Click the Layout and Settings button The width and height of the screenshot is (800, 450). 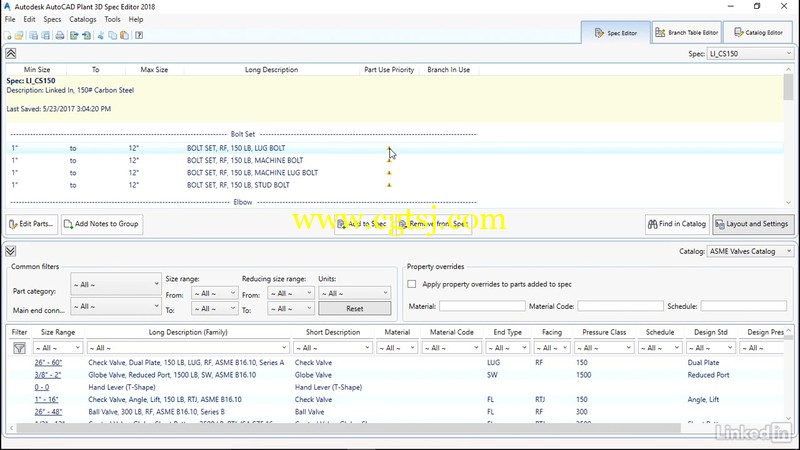coord(753,224)
